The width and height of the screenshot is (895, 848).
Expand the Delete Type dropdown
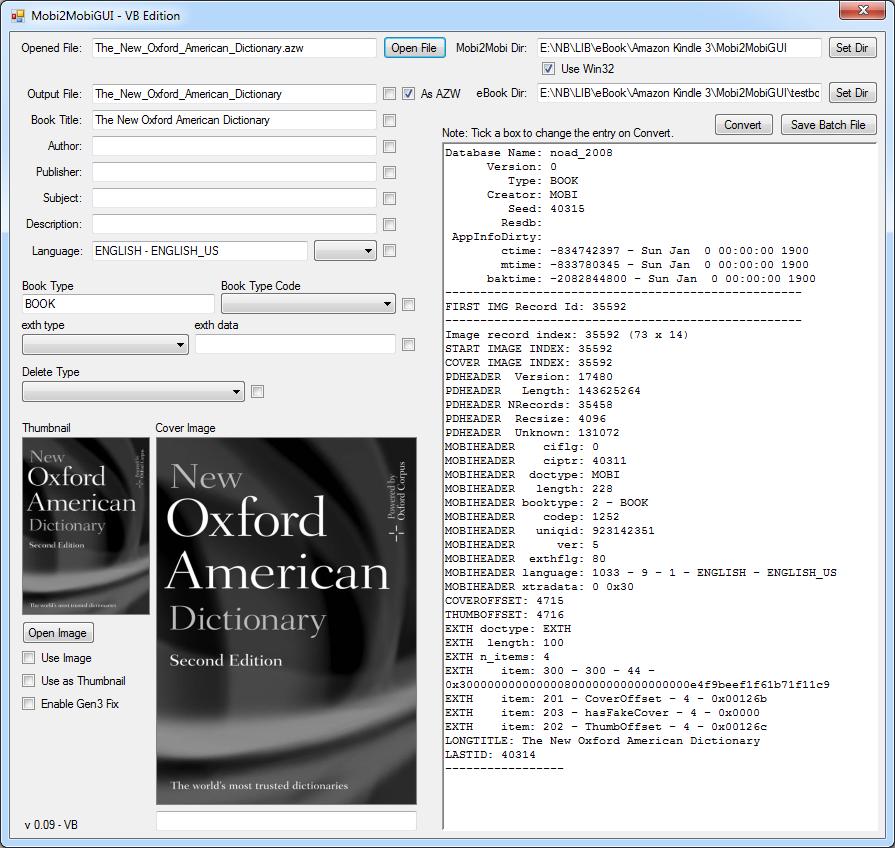tap(133, 392)
